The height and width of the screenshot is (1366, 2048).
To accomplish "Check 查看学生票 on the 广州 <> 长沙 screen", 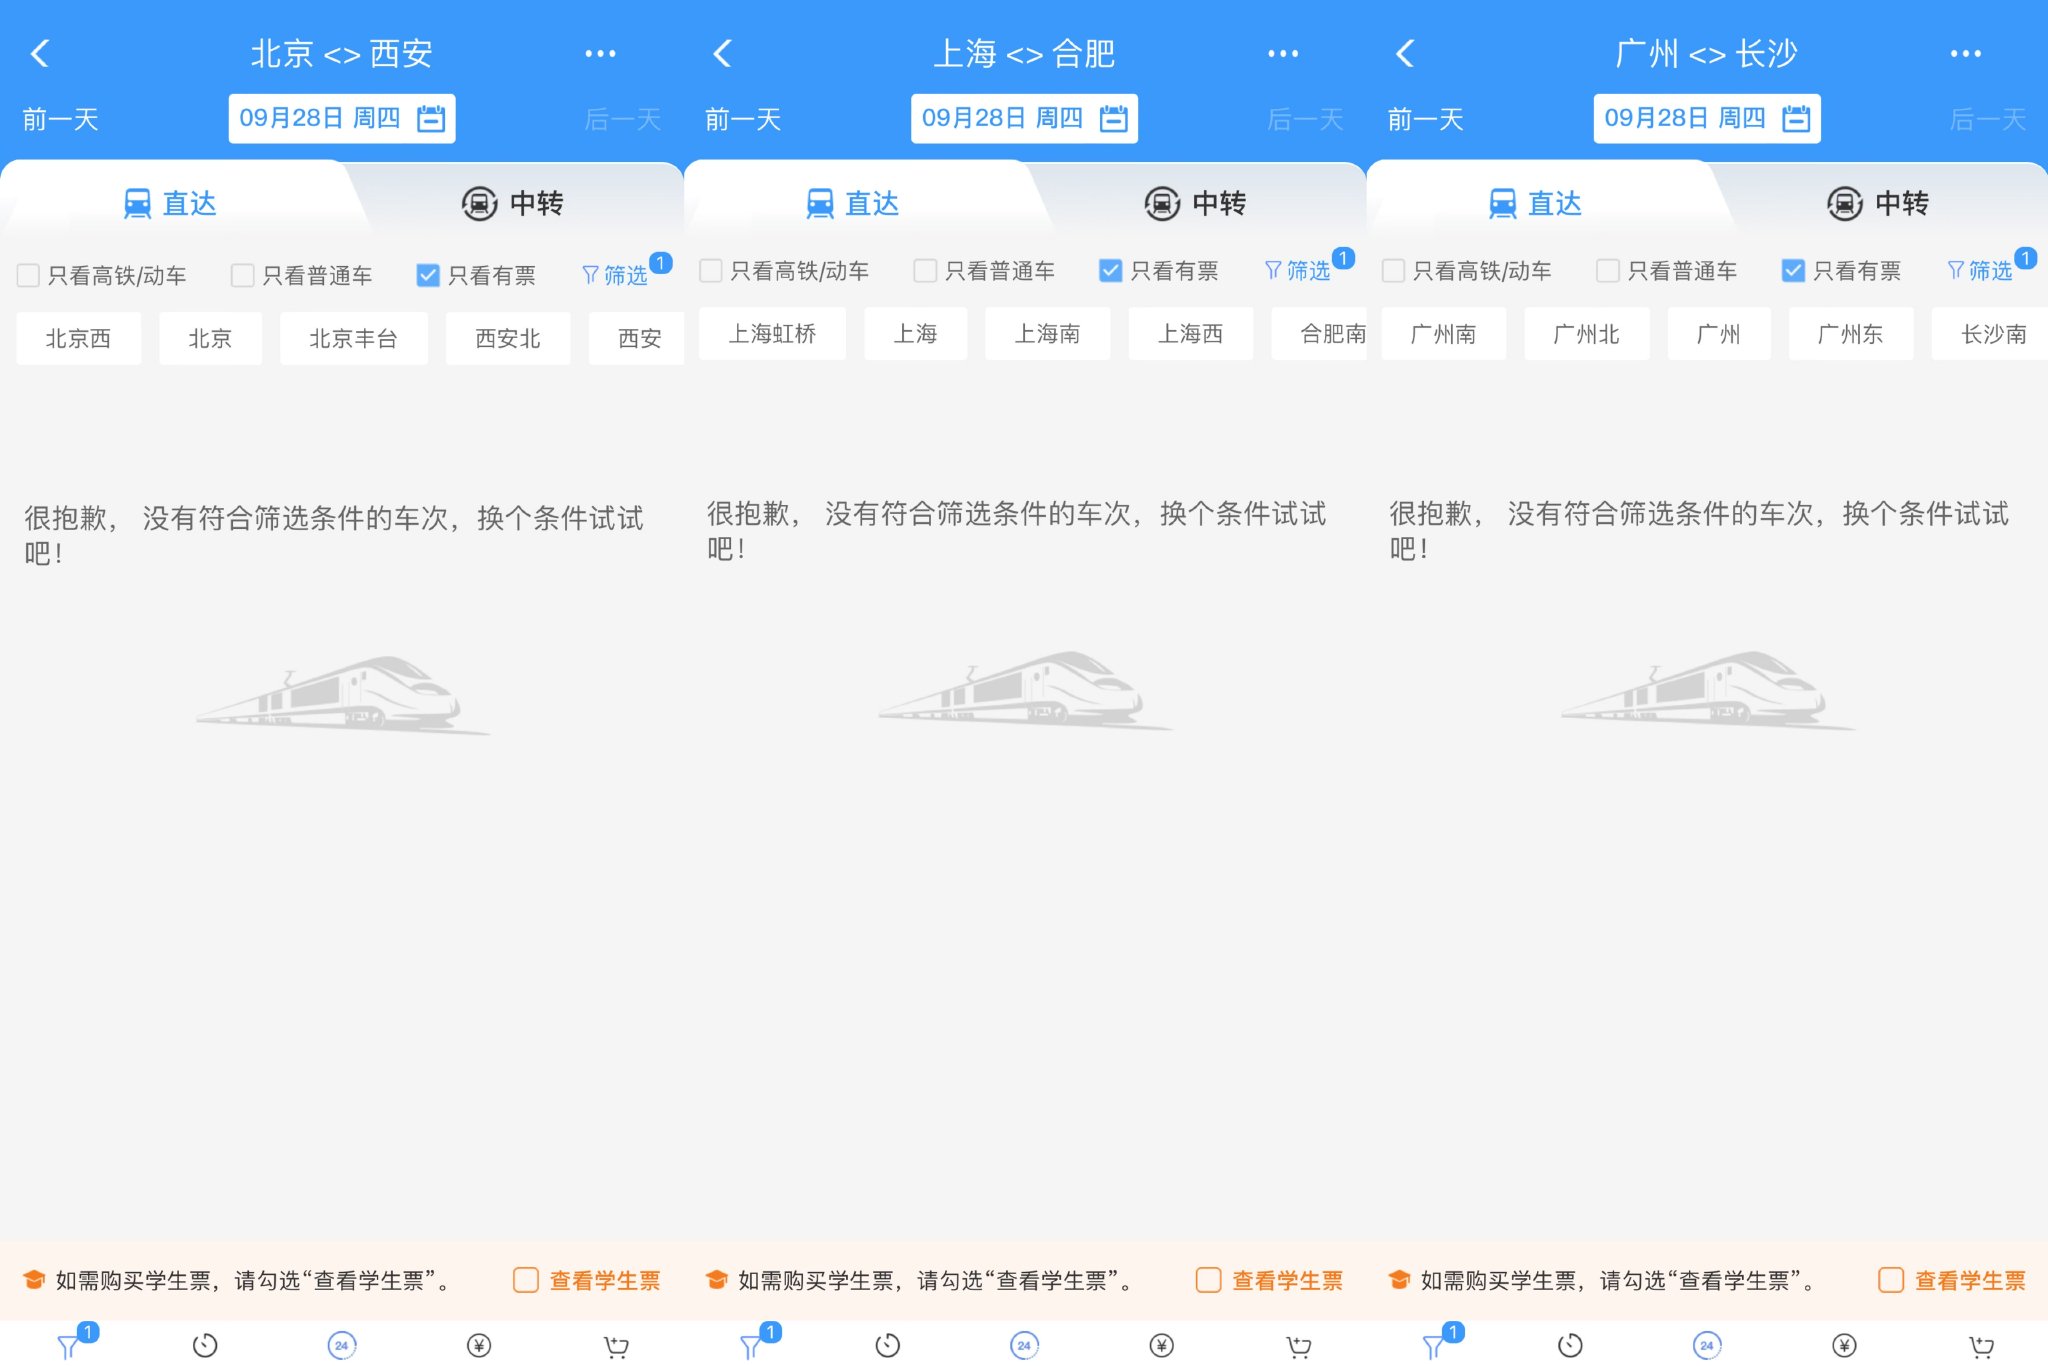I will point(1890,1280).
